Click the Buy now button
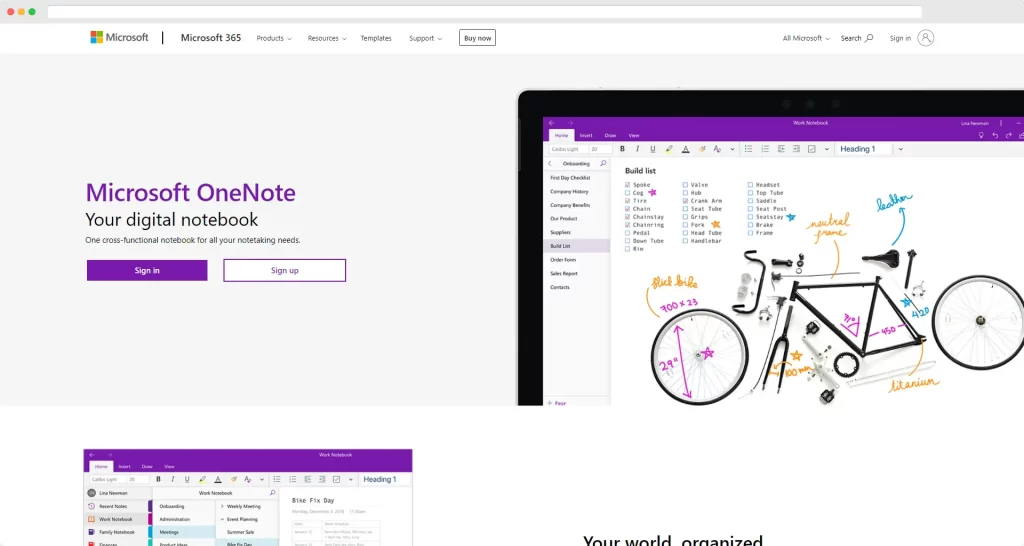 coord(477,38)
